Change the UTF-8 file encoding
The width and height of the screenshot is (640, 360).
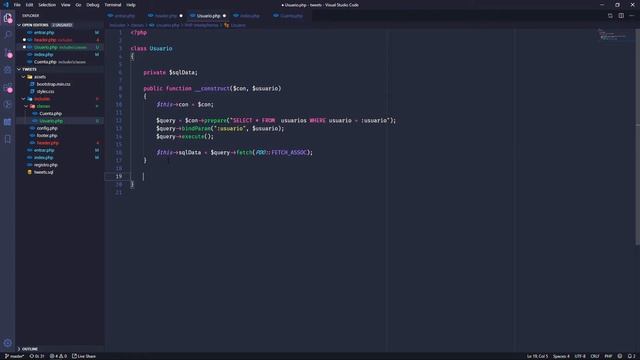pos(580,356)
